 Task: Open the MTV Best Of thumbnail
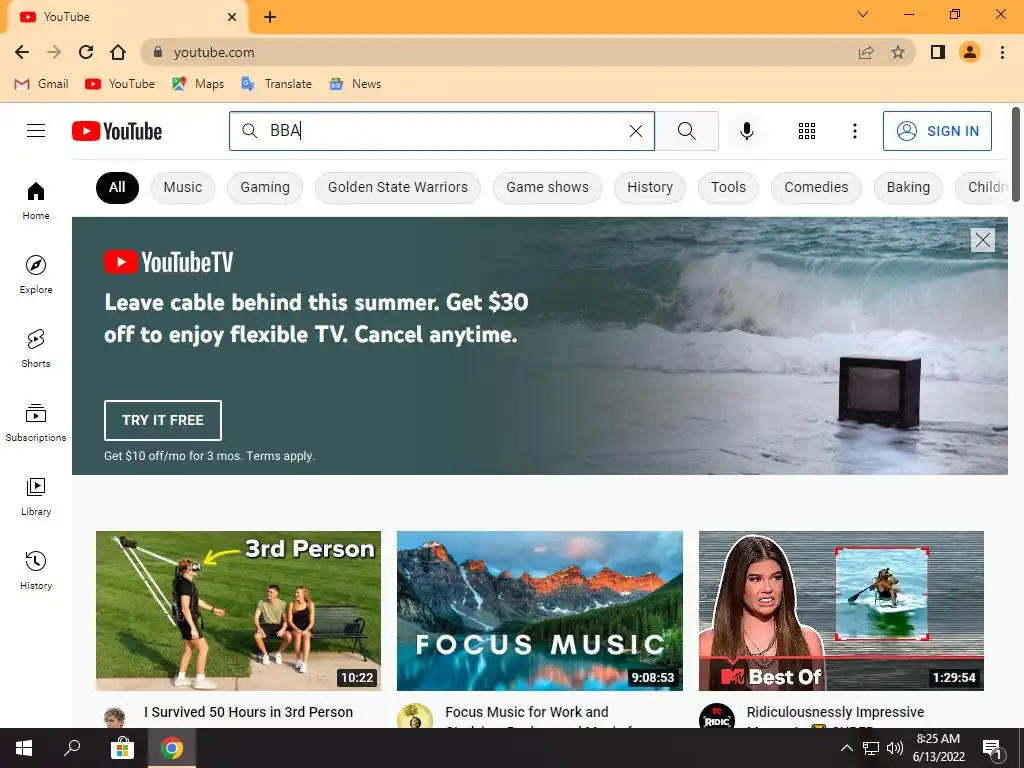coord(841,611)
